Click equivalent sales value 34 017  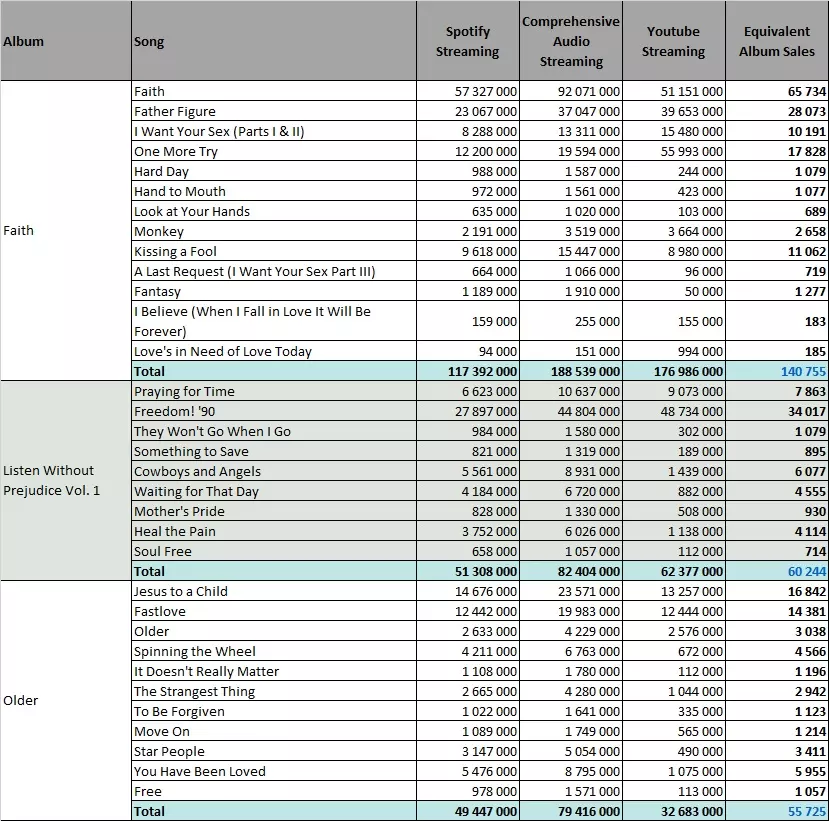tap(777, 411)
